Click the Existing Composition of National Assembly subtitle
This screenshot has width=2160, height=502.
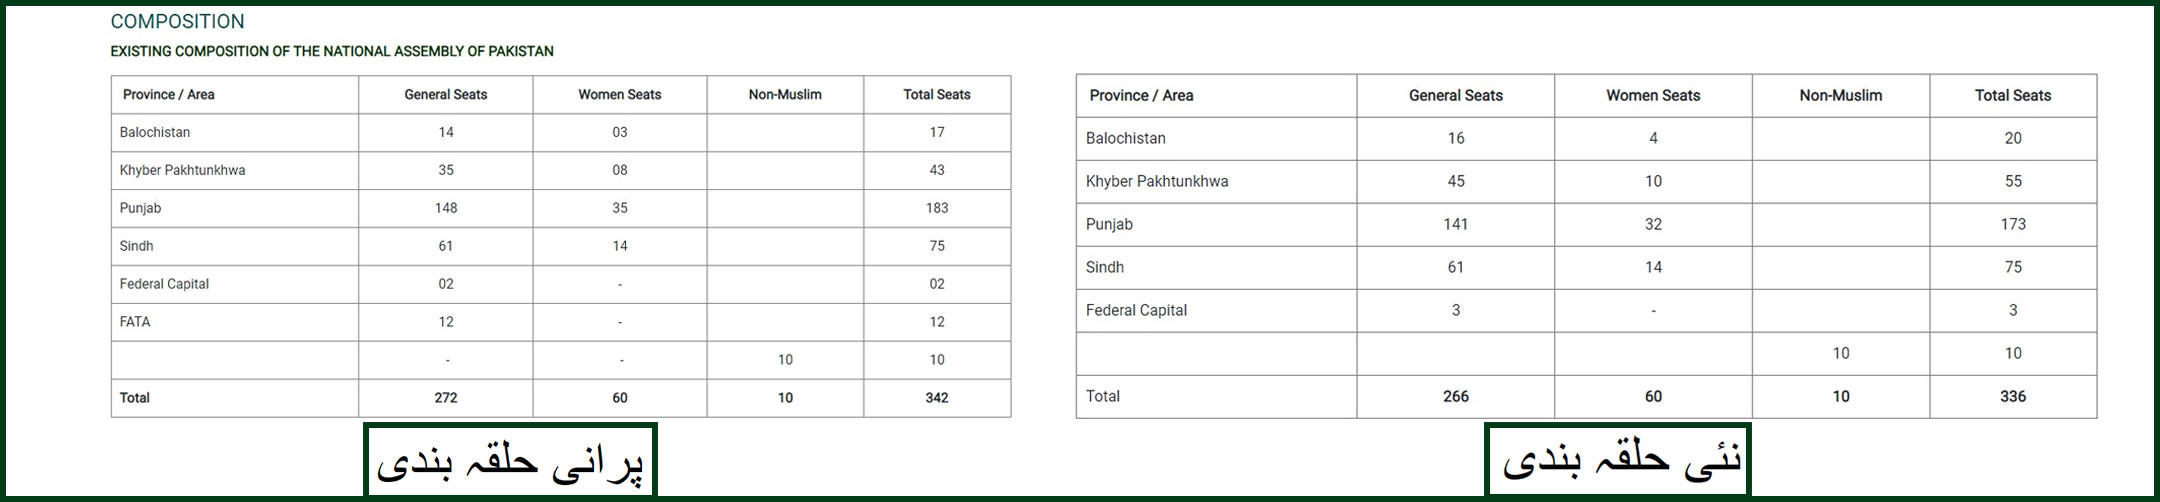pyautogui.click(x=331, y=51)
